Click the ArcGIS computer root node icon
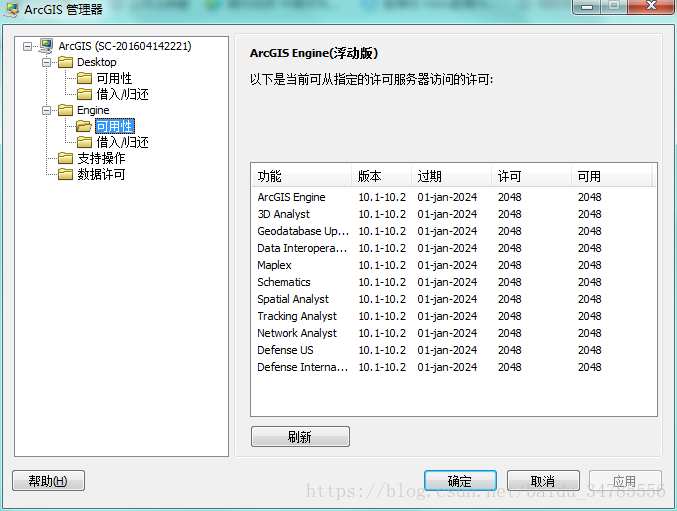This screenshot has height=511, width=677. (46, 46)
